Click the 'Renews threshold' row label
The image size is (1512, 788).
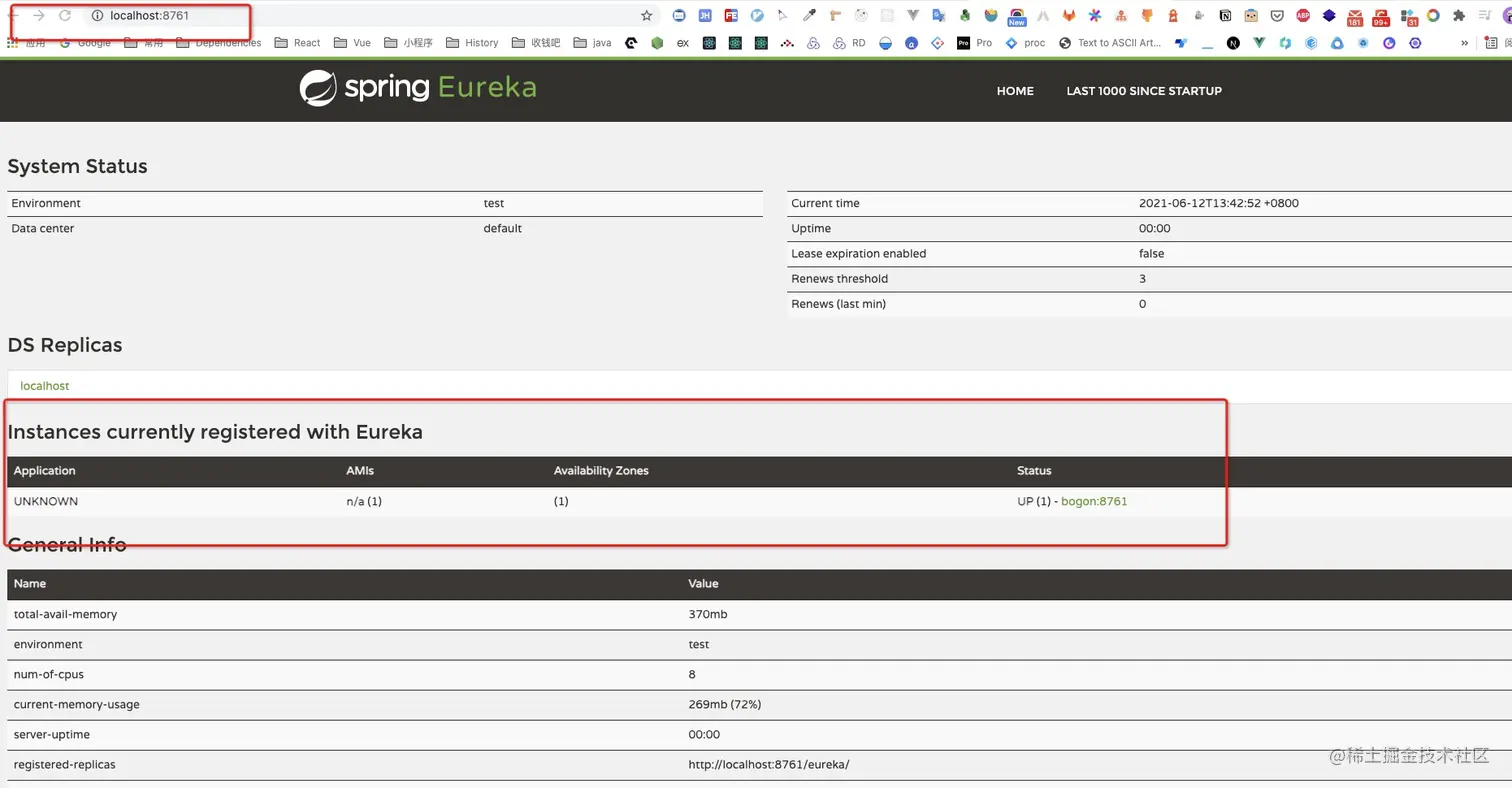coord(840,279)
